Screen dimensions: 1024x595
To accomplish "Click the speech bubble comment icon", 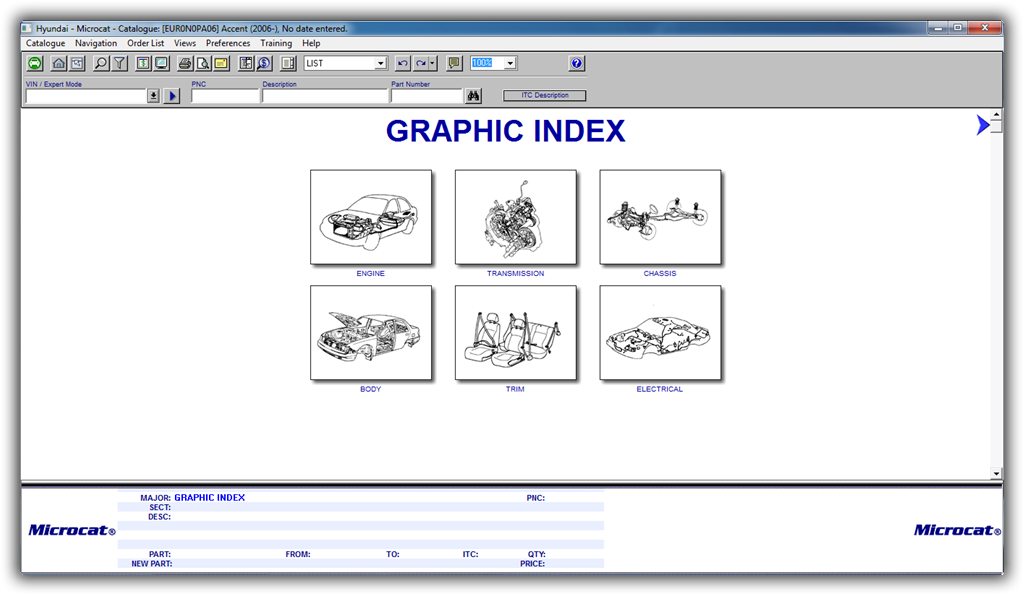I will click(454, 63).
